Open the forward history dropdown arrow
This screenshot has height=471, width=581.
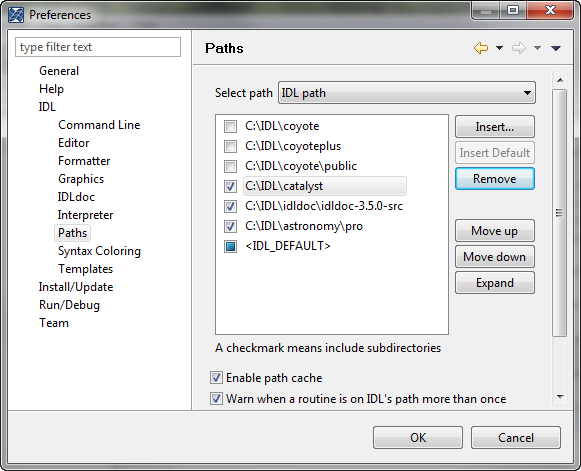pyautogui.click(x=538, y=48)
